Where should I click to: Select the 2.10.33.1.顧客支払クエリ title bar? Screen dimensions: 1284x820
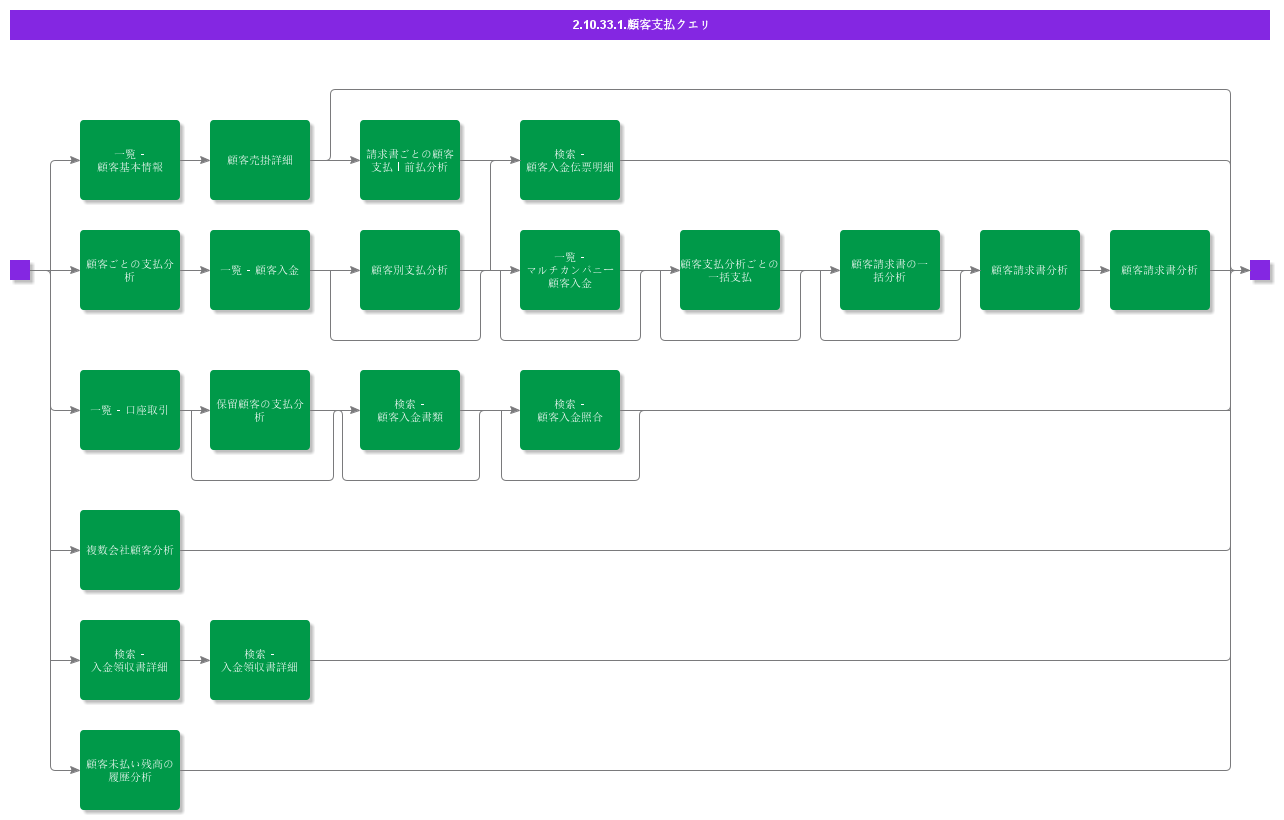pos(640,25)
